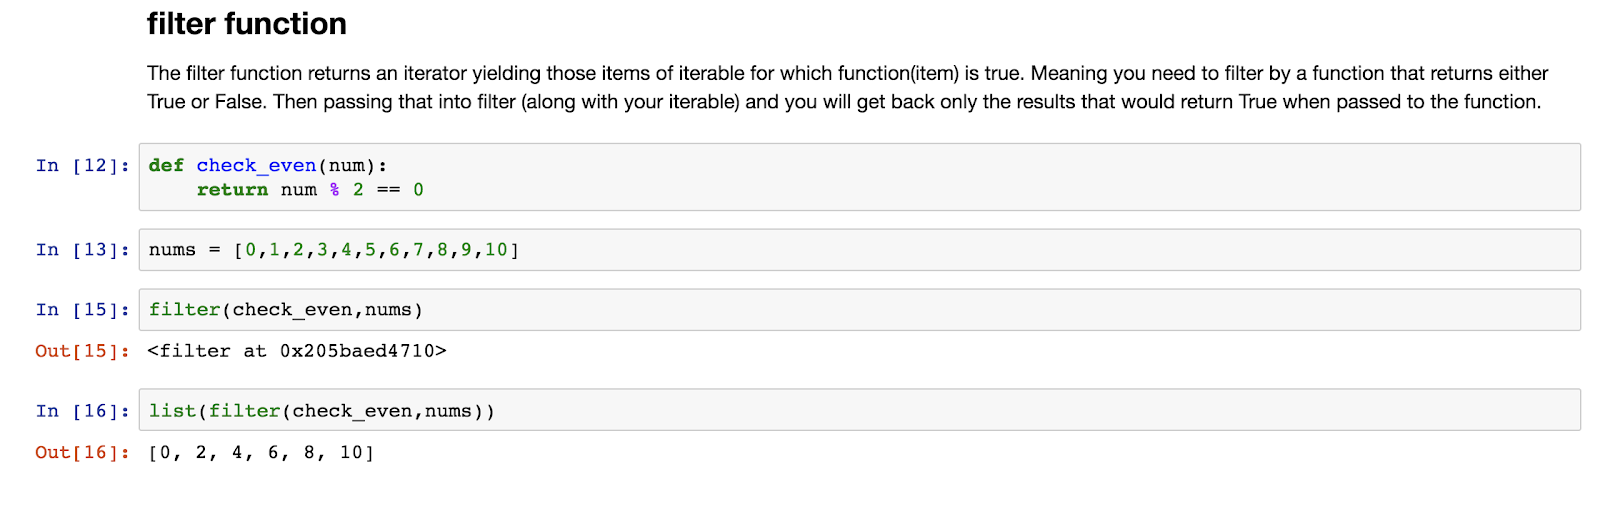Select the In [15] cell prompt

coord(83,310)
